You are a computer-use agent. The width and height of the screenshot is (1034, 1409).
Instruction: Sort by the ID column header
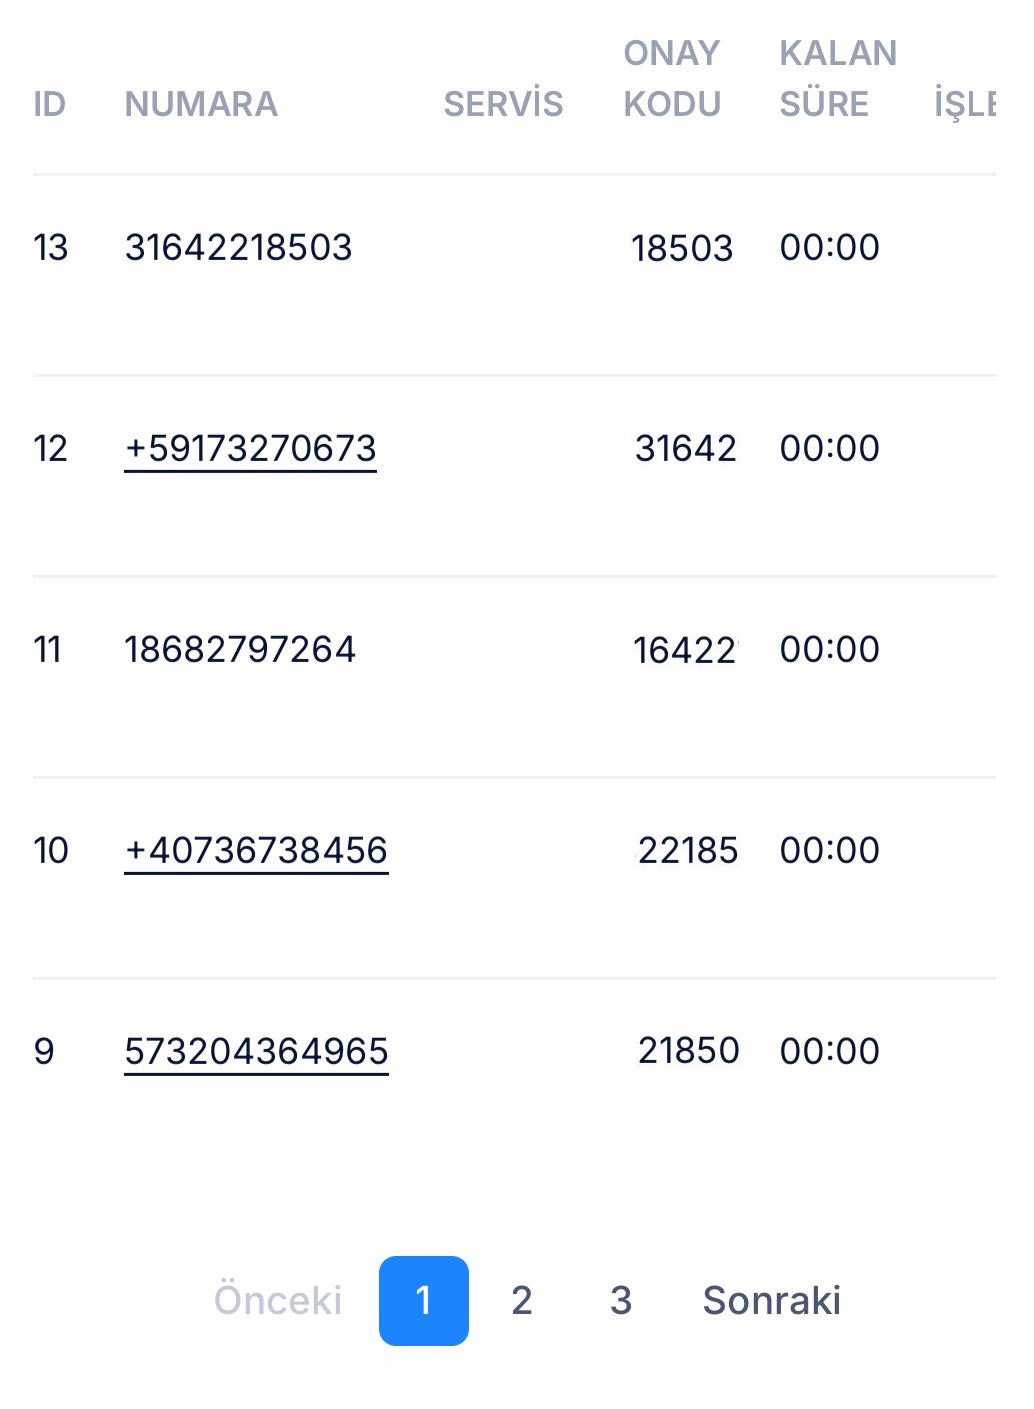point(49,104)
